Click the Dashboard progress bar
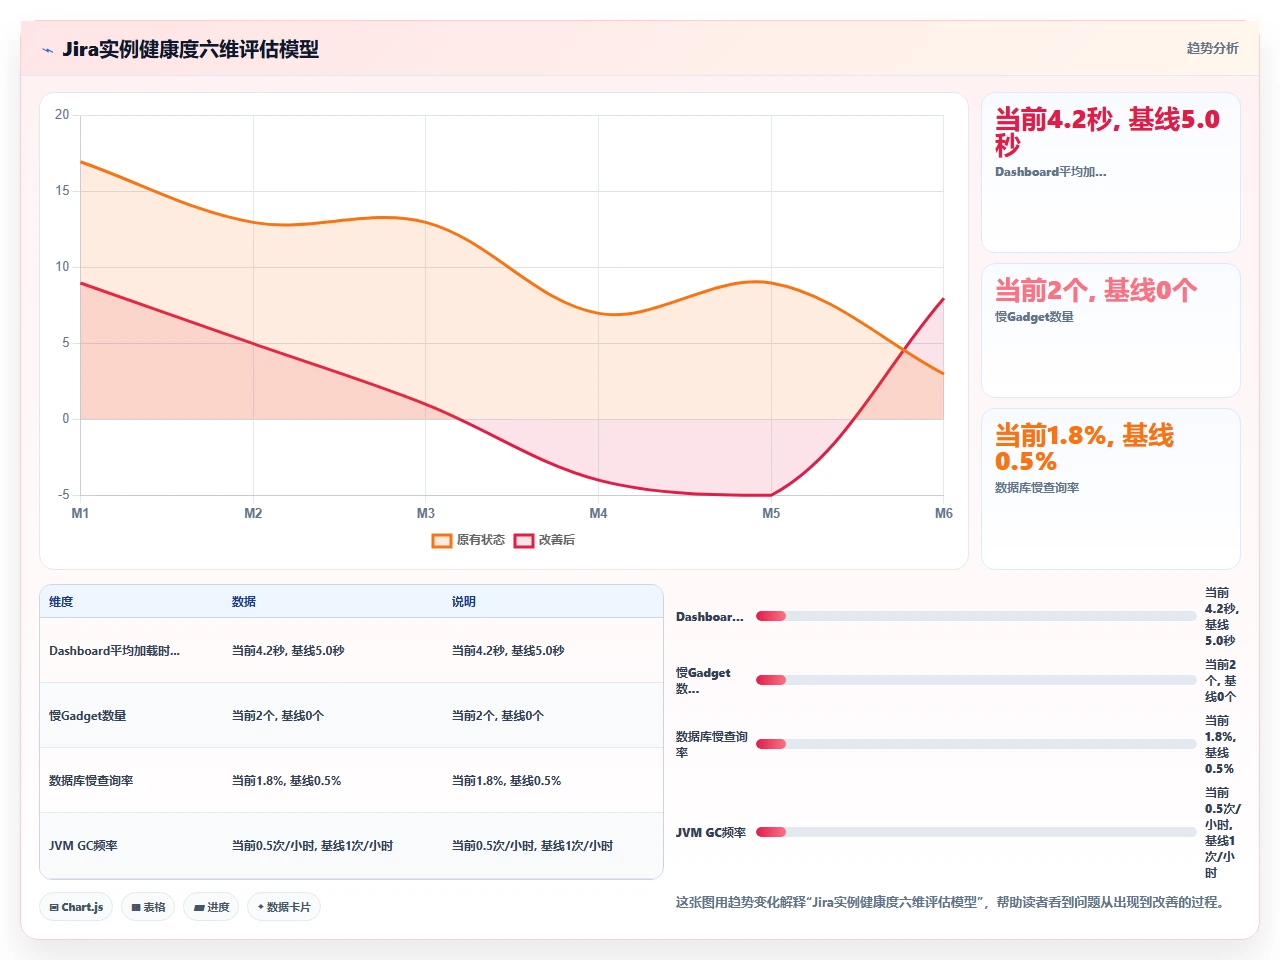The height and width of the screenshot is (960, 1280). [976, 616]
